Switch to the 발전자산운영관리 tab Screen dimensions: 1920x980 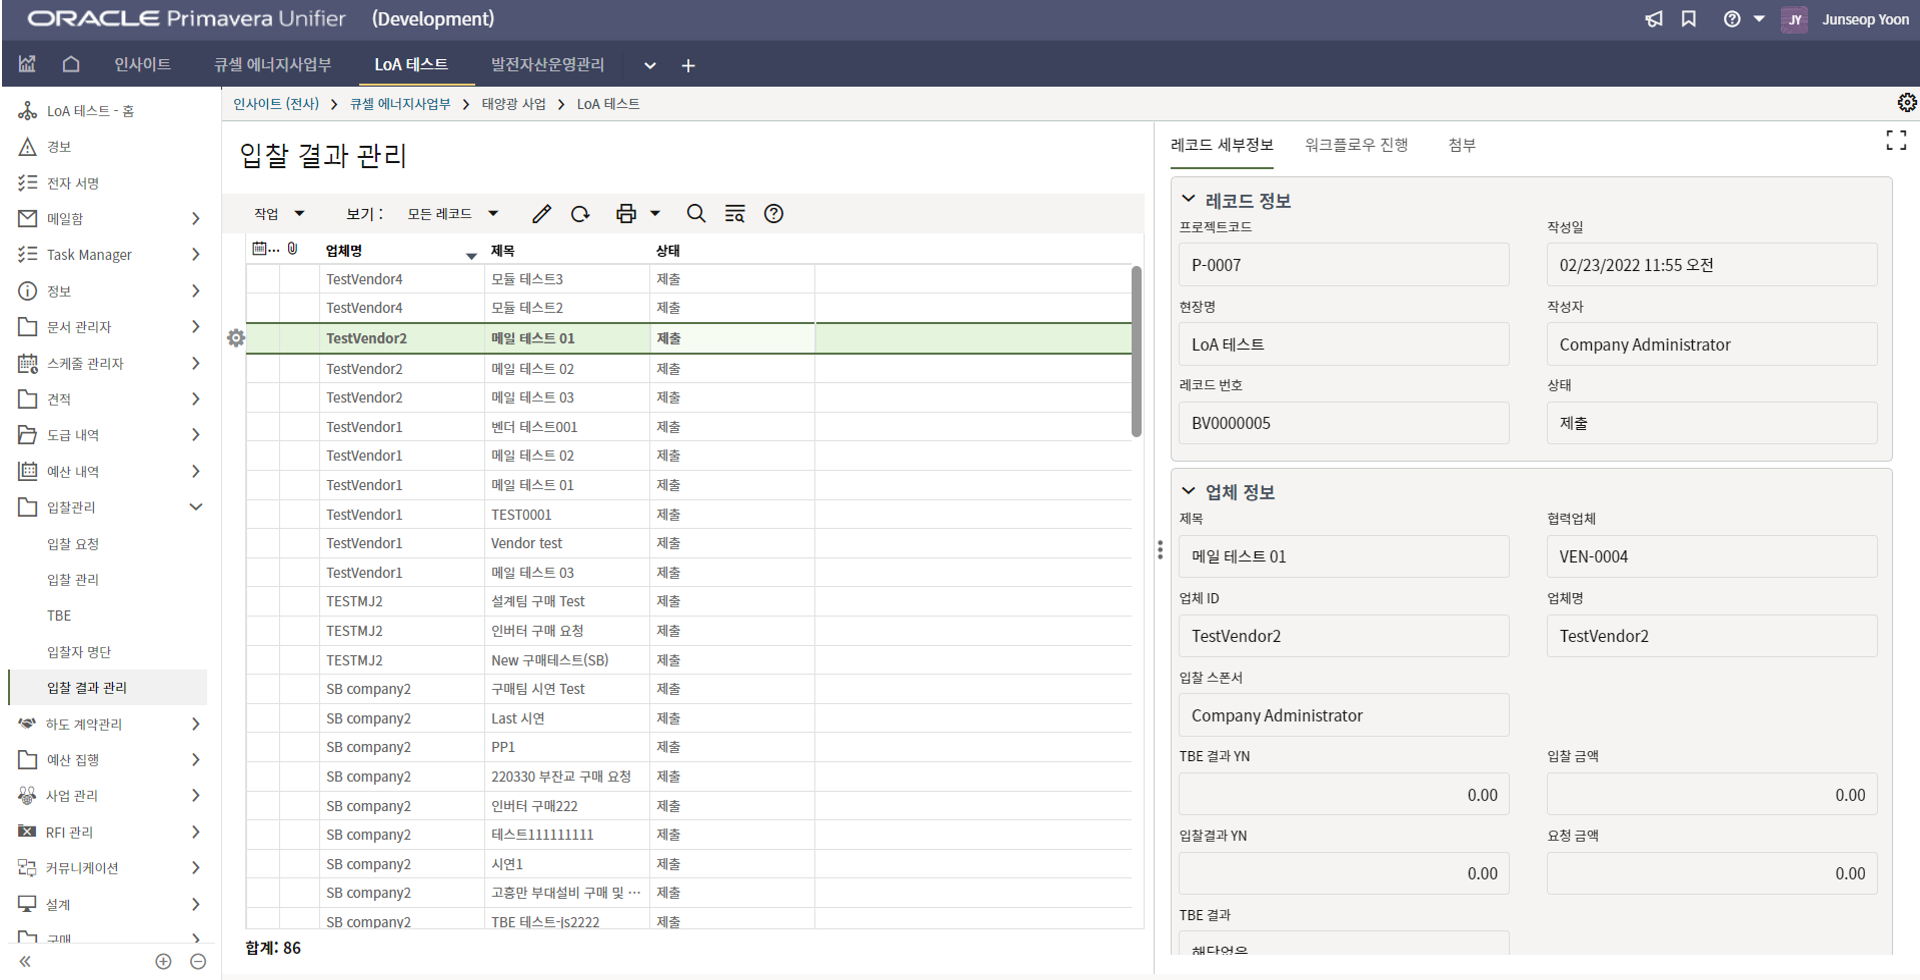point(547,65)
